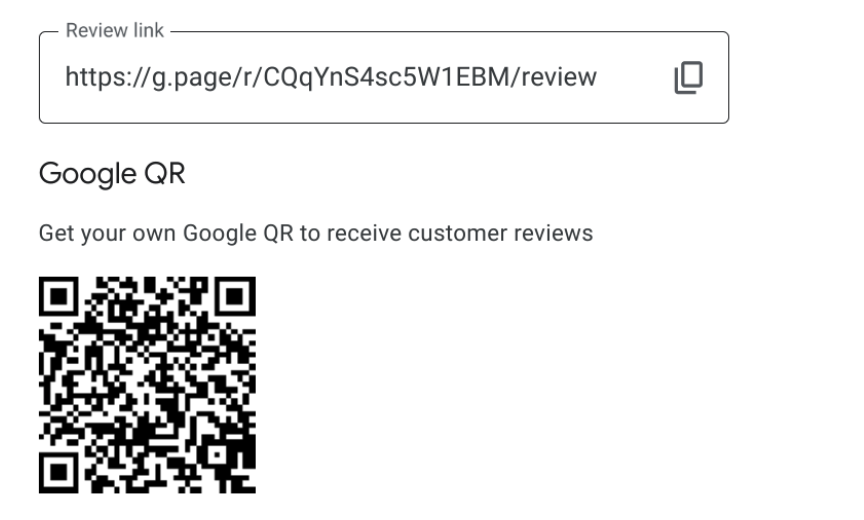The image size is (864, 520).
Task: Select the Google QR code image
Action: (x=147, y=384)
